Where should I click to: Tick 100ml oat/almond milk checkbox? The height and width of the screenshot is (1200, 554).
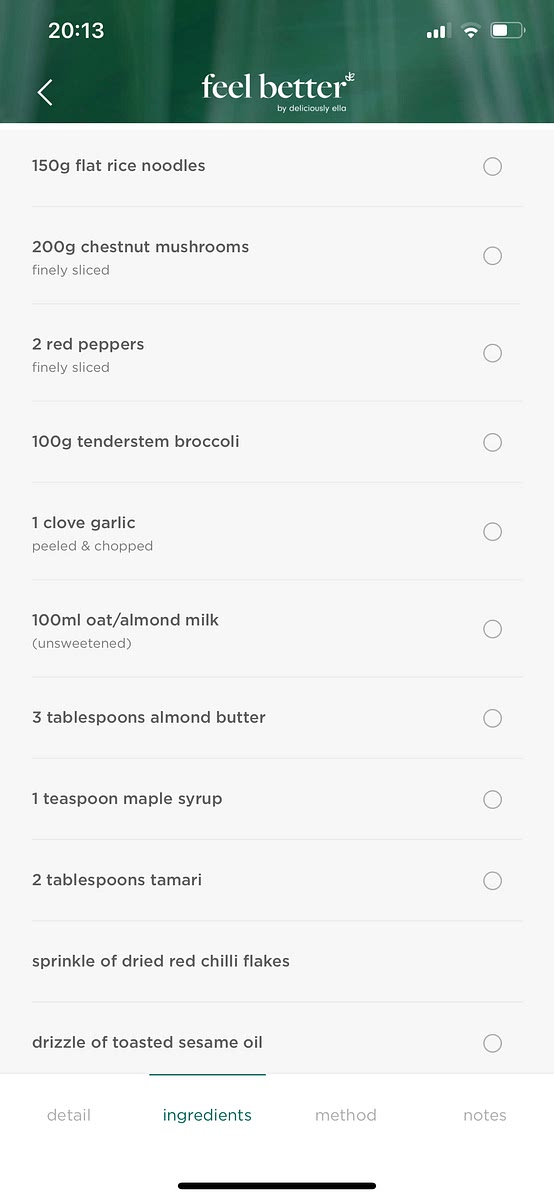pyautogui.click(x=492, y=629)
